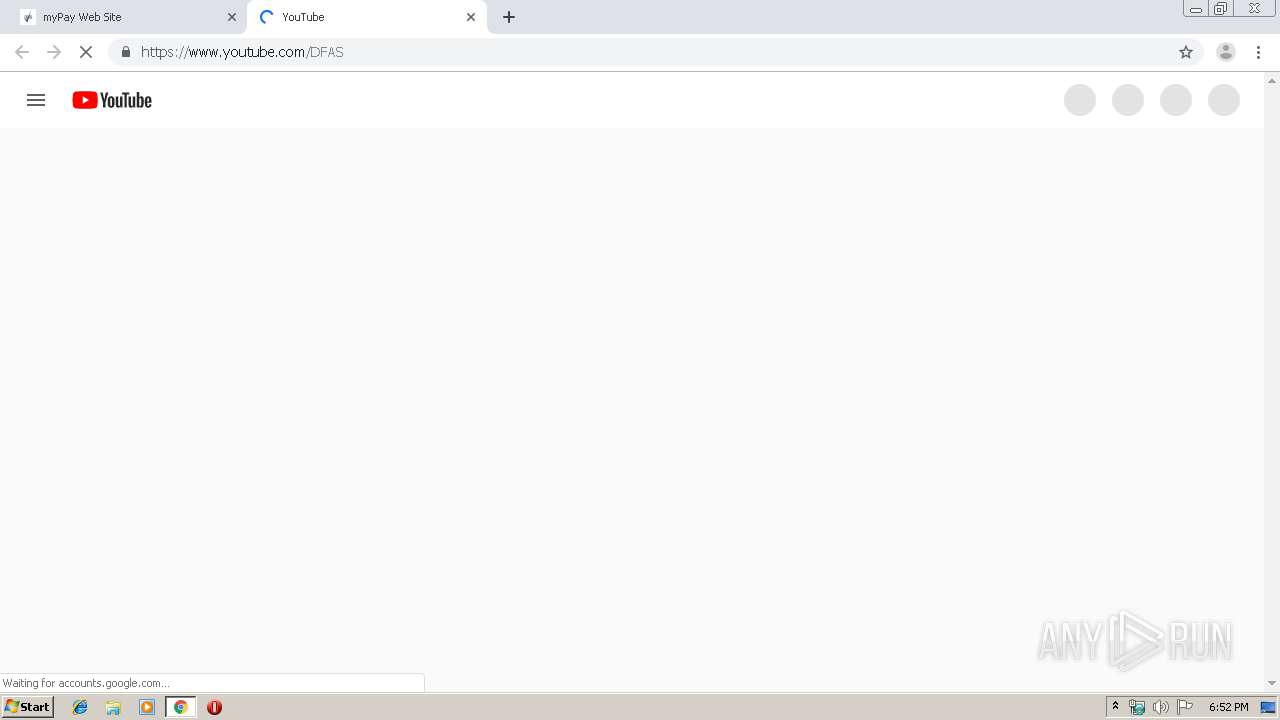This screenshot has width=1280, height=720.
Task: Stop loading the page
Action: point(86,52)
